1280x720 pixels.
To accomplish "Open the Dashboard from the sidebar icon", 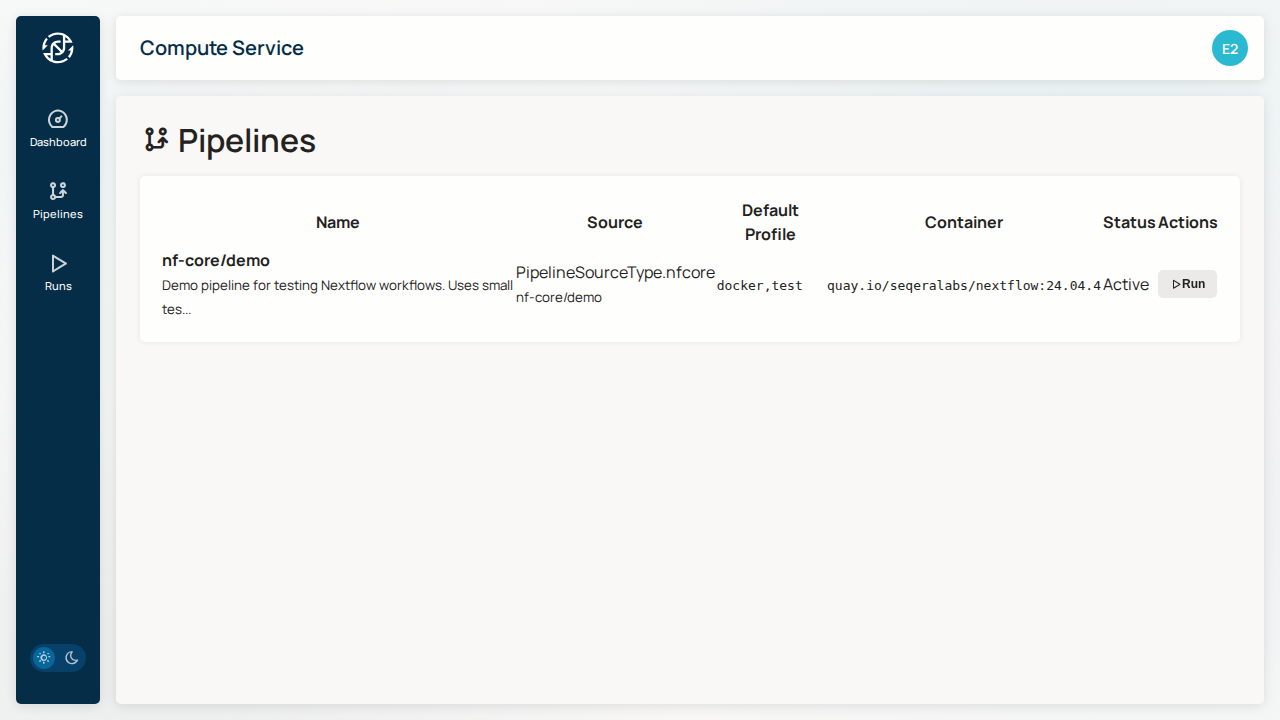I will [58, 120].
